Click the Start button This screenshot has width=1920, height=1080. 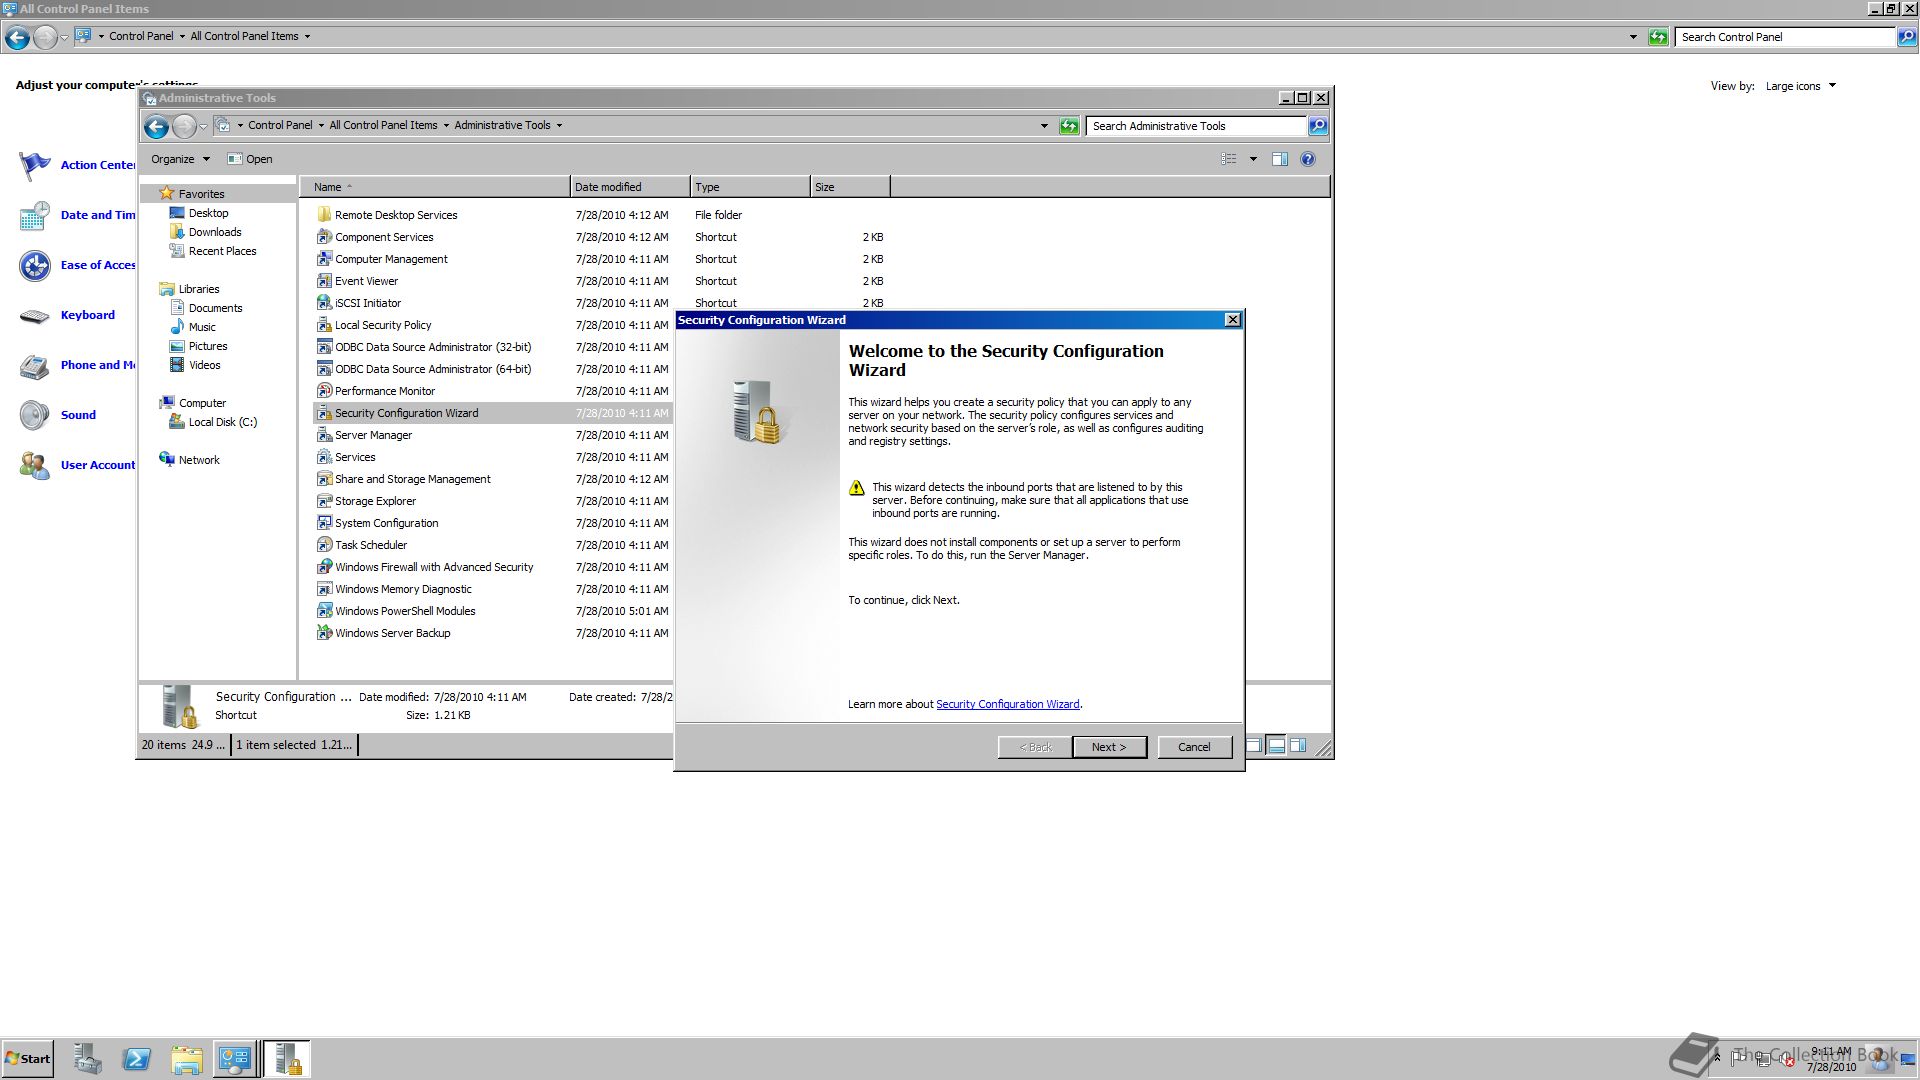28,1059
